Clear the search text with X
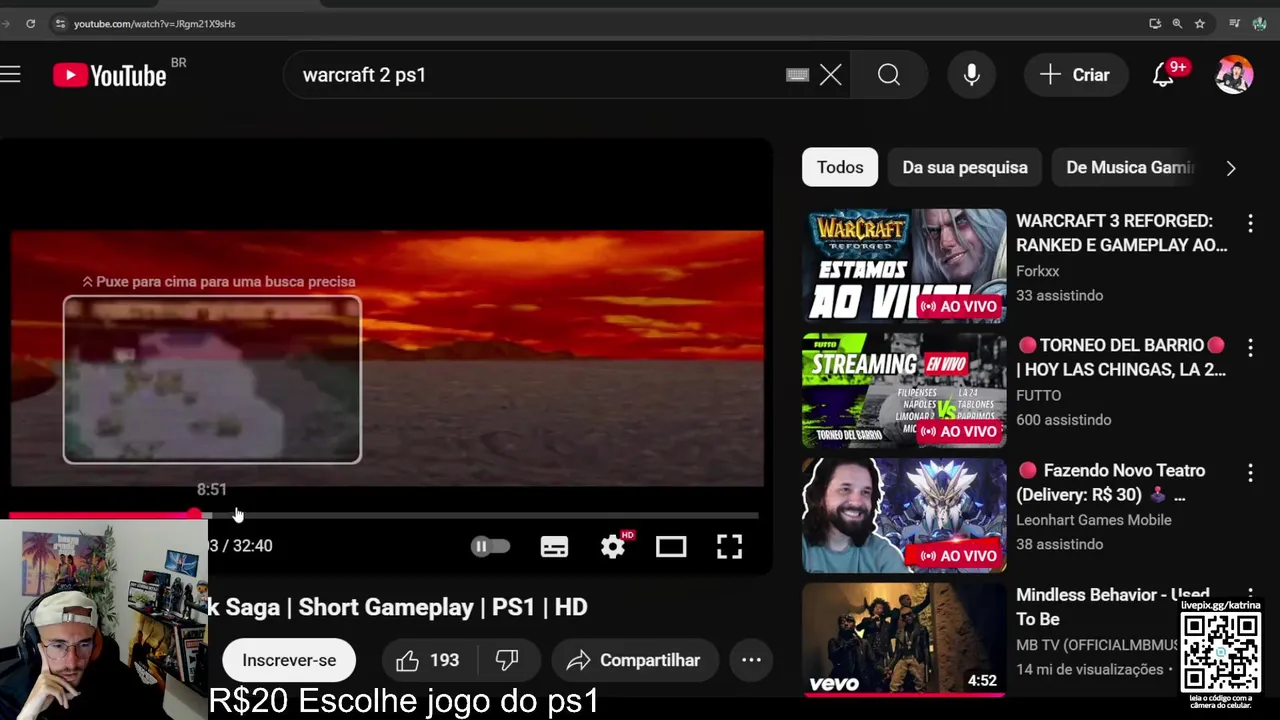The image size is (1280, 720). [831, 75]
